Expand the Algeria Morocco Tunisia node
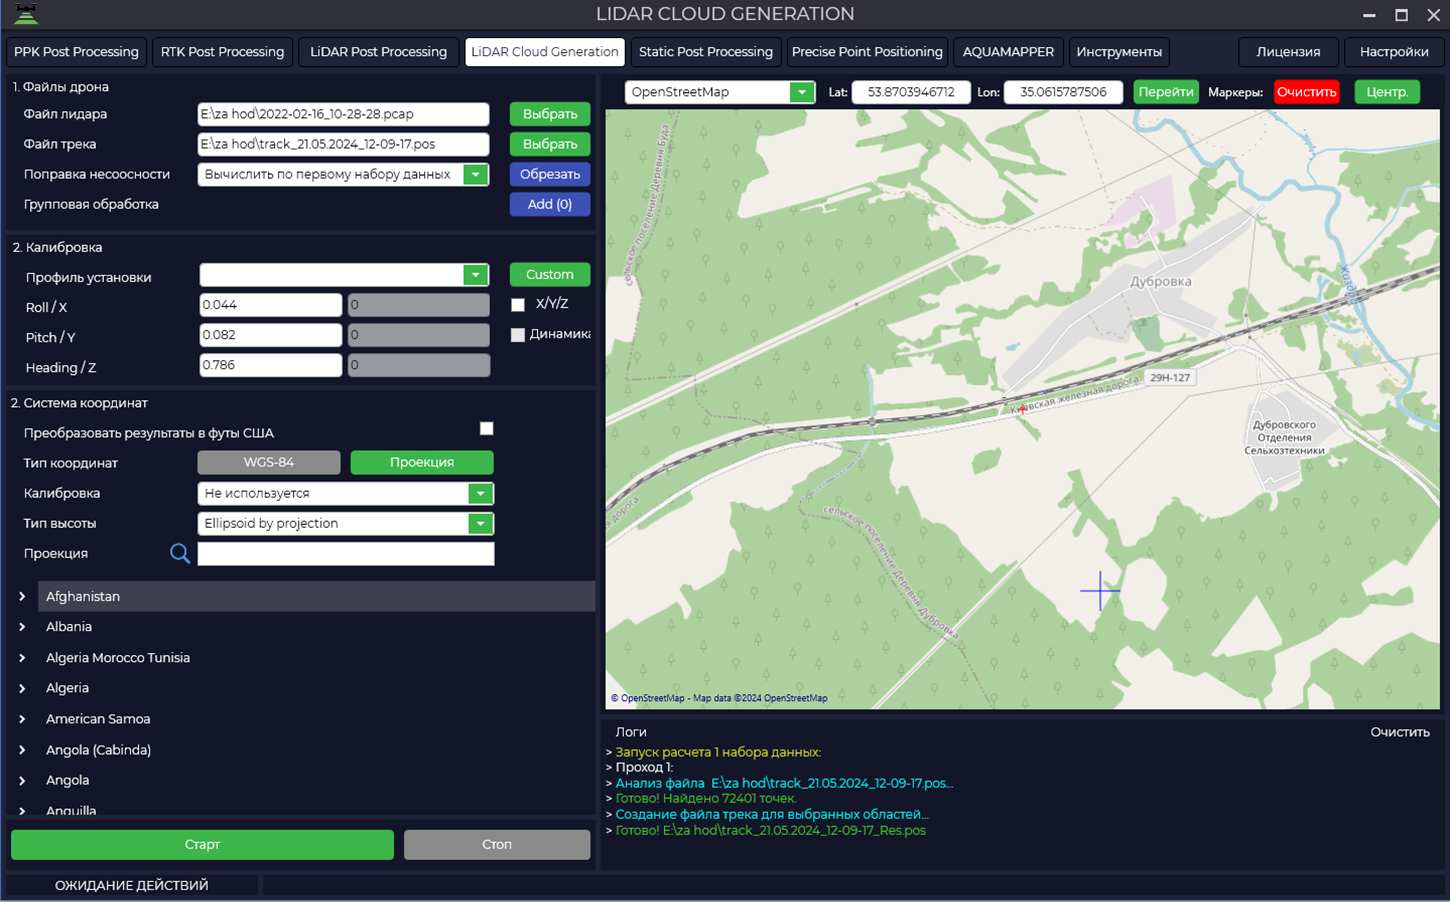 coord(22,658)
